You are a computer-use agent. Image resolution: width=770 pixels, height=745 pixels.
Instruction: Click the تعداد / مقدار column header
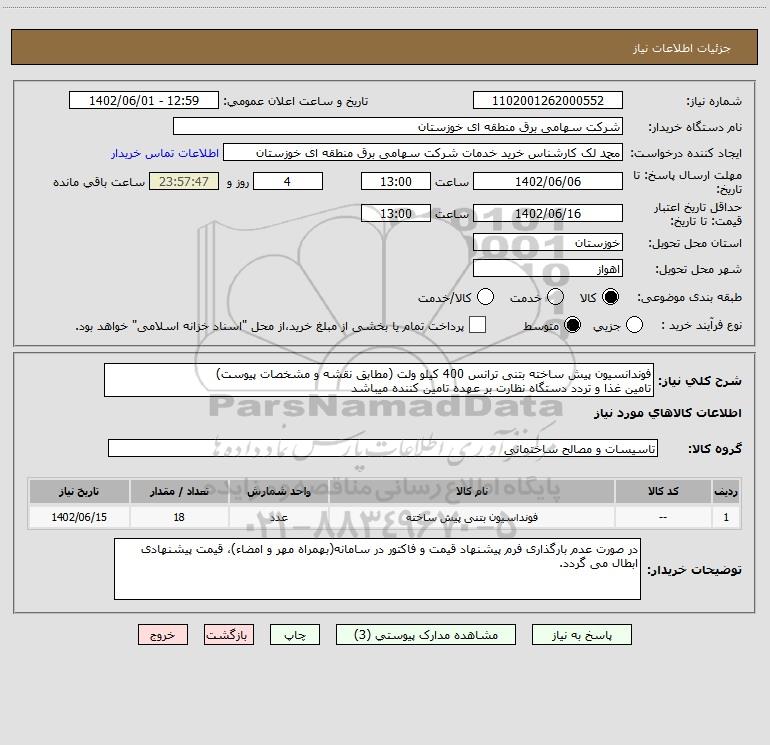click(179, 491)
